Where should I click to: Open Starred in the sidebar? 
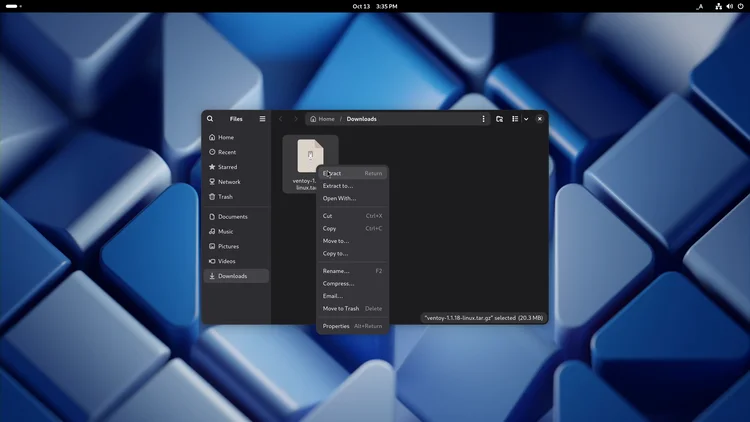tap(236, 167)
